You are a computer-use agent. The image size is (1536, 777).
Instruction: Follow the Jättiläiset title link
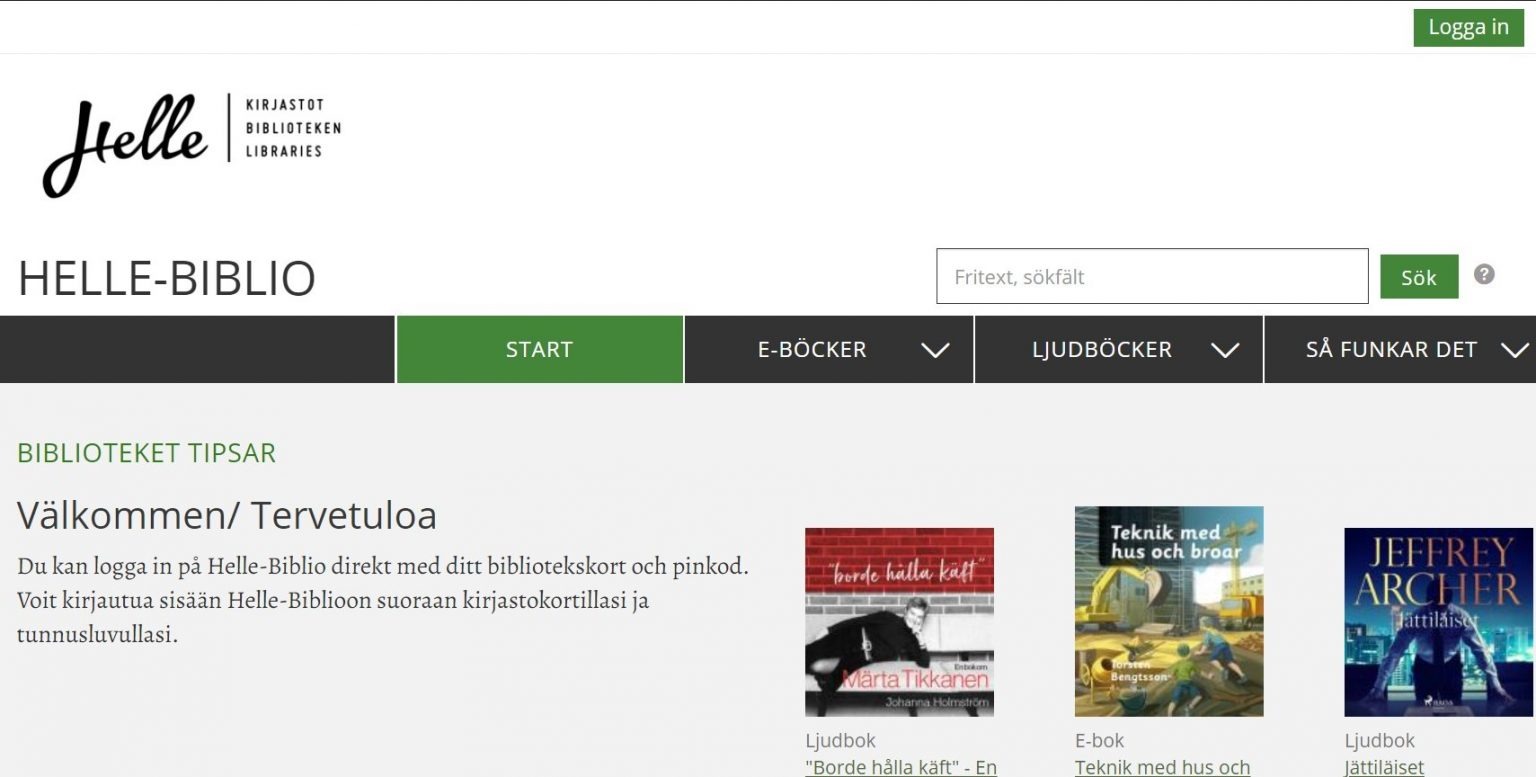(x=1384, y=767)
